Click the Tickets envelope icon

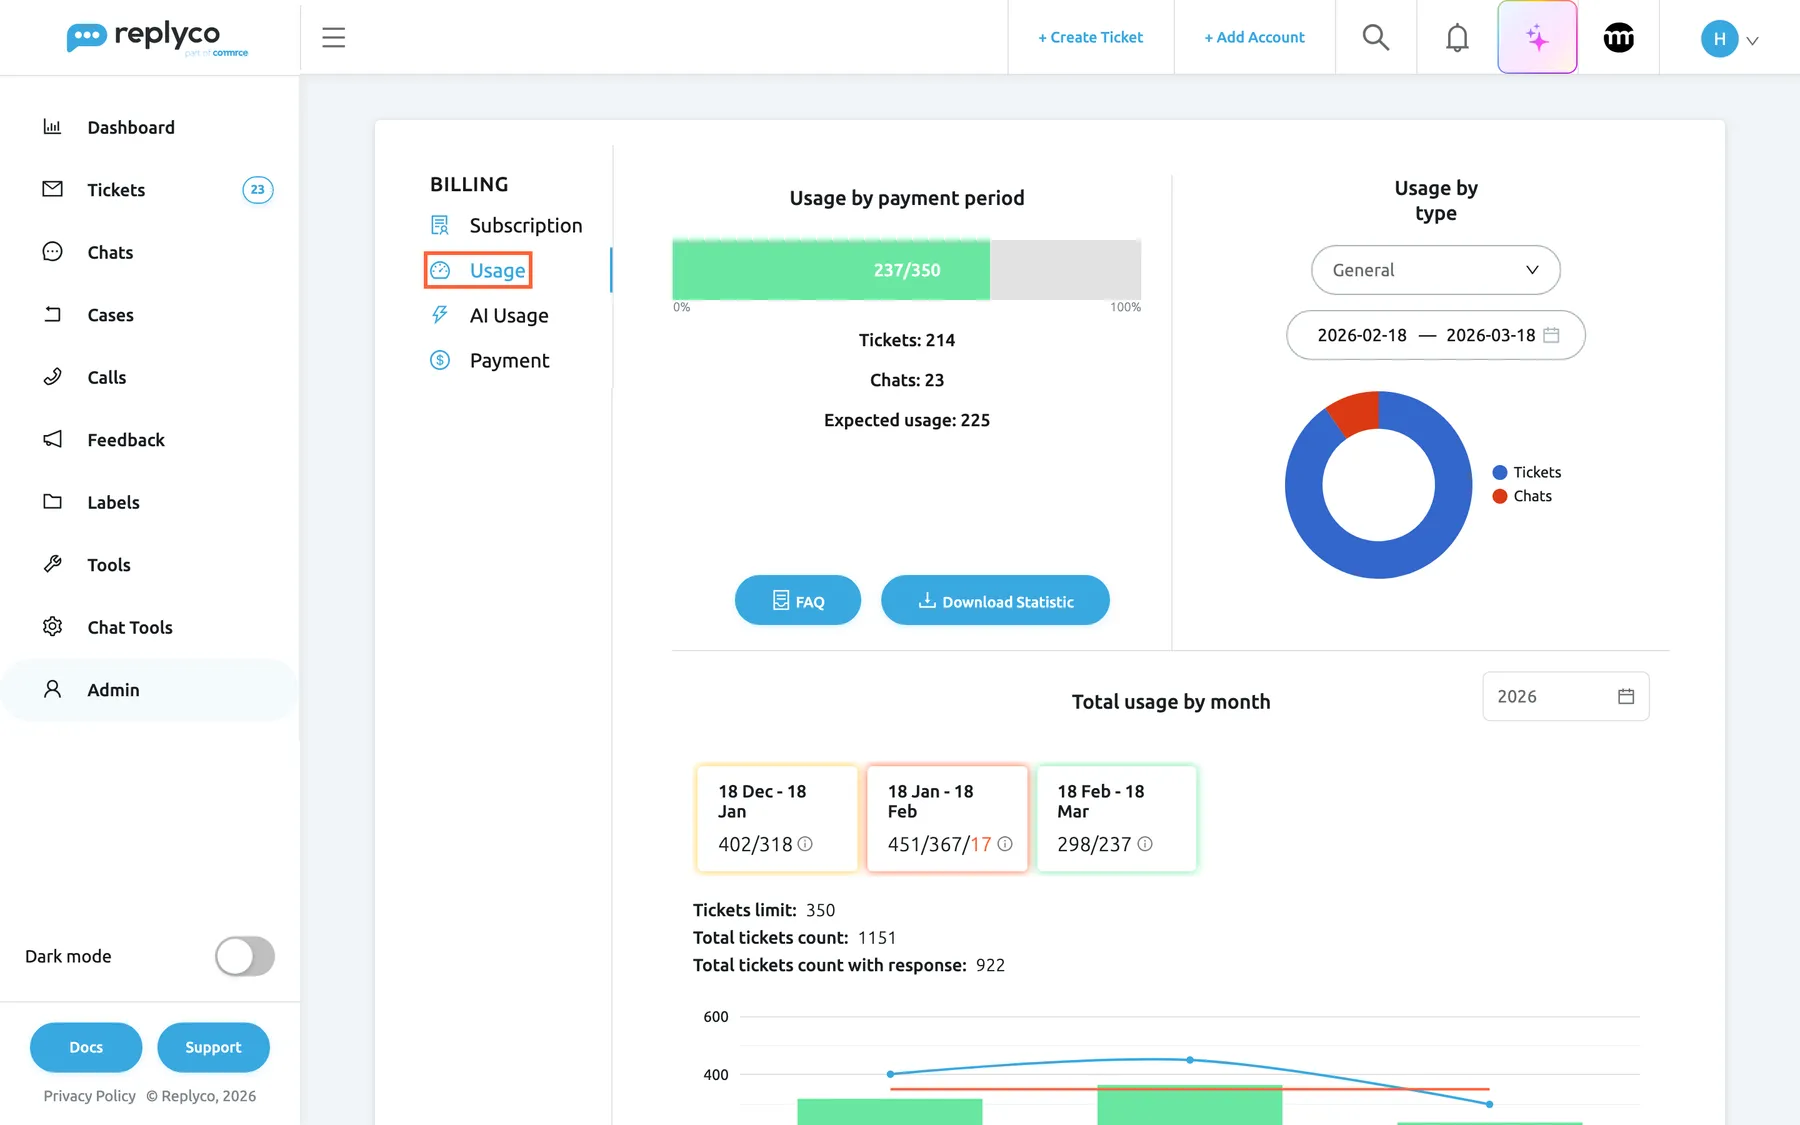click(x=52, y=189)
